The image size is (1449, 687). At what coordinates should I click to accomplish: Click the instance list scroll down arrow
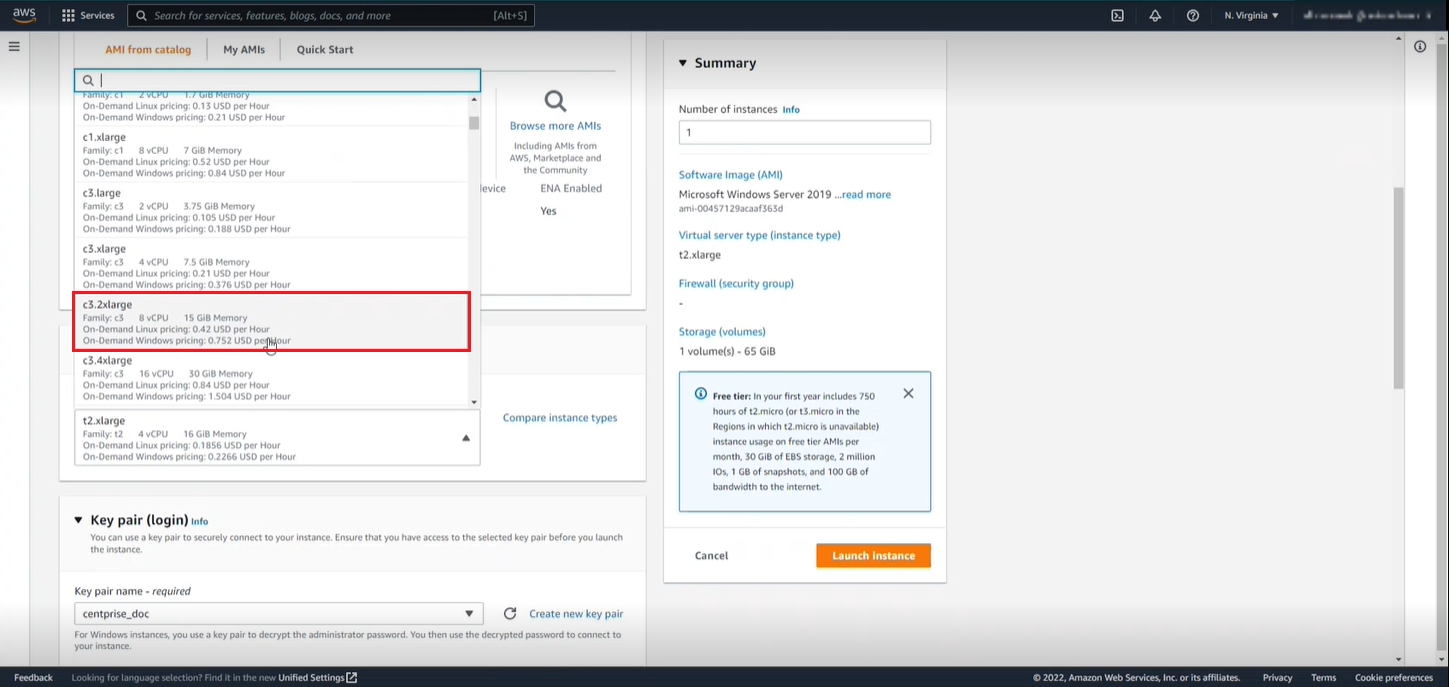point(474,402)
